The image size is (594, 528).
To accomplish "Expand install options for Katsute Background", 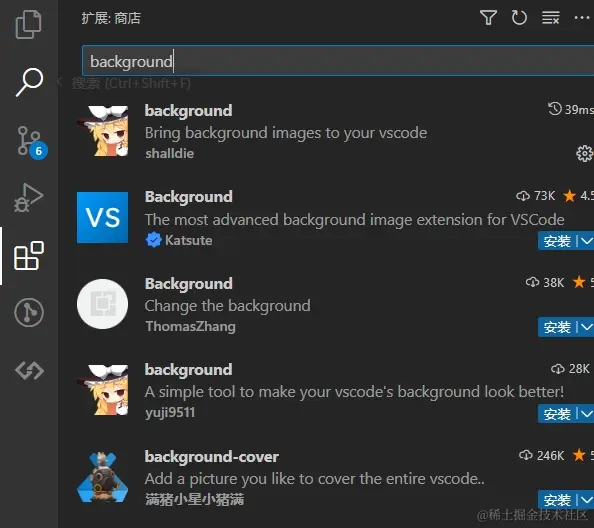I will tap(586, 241).
